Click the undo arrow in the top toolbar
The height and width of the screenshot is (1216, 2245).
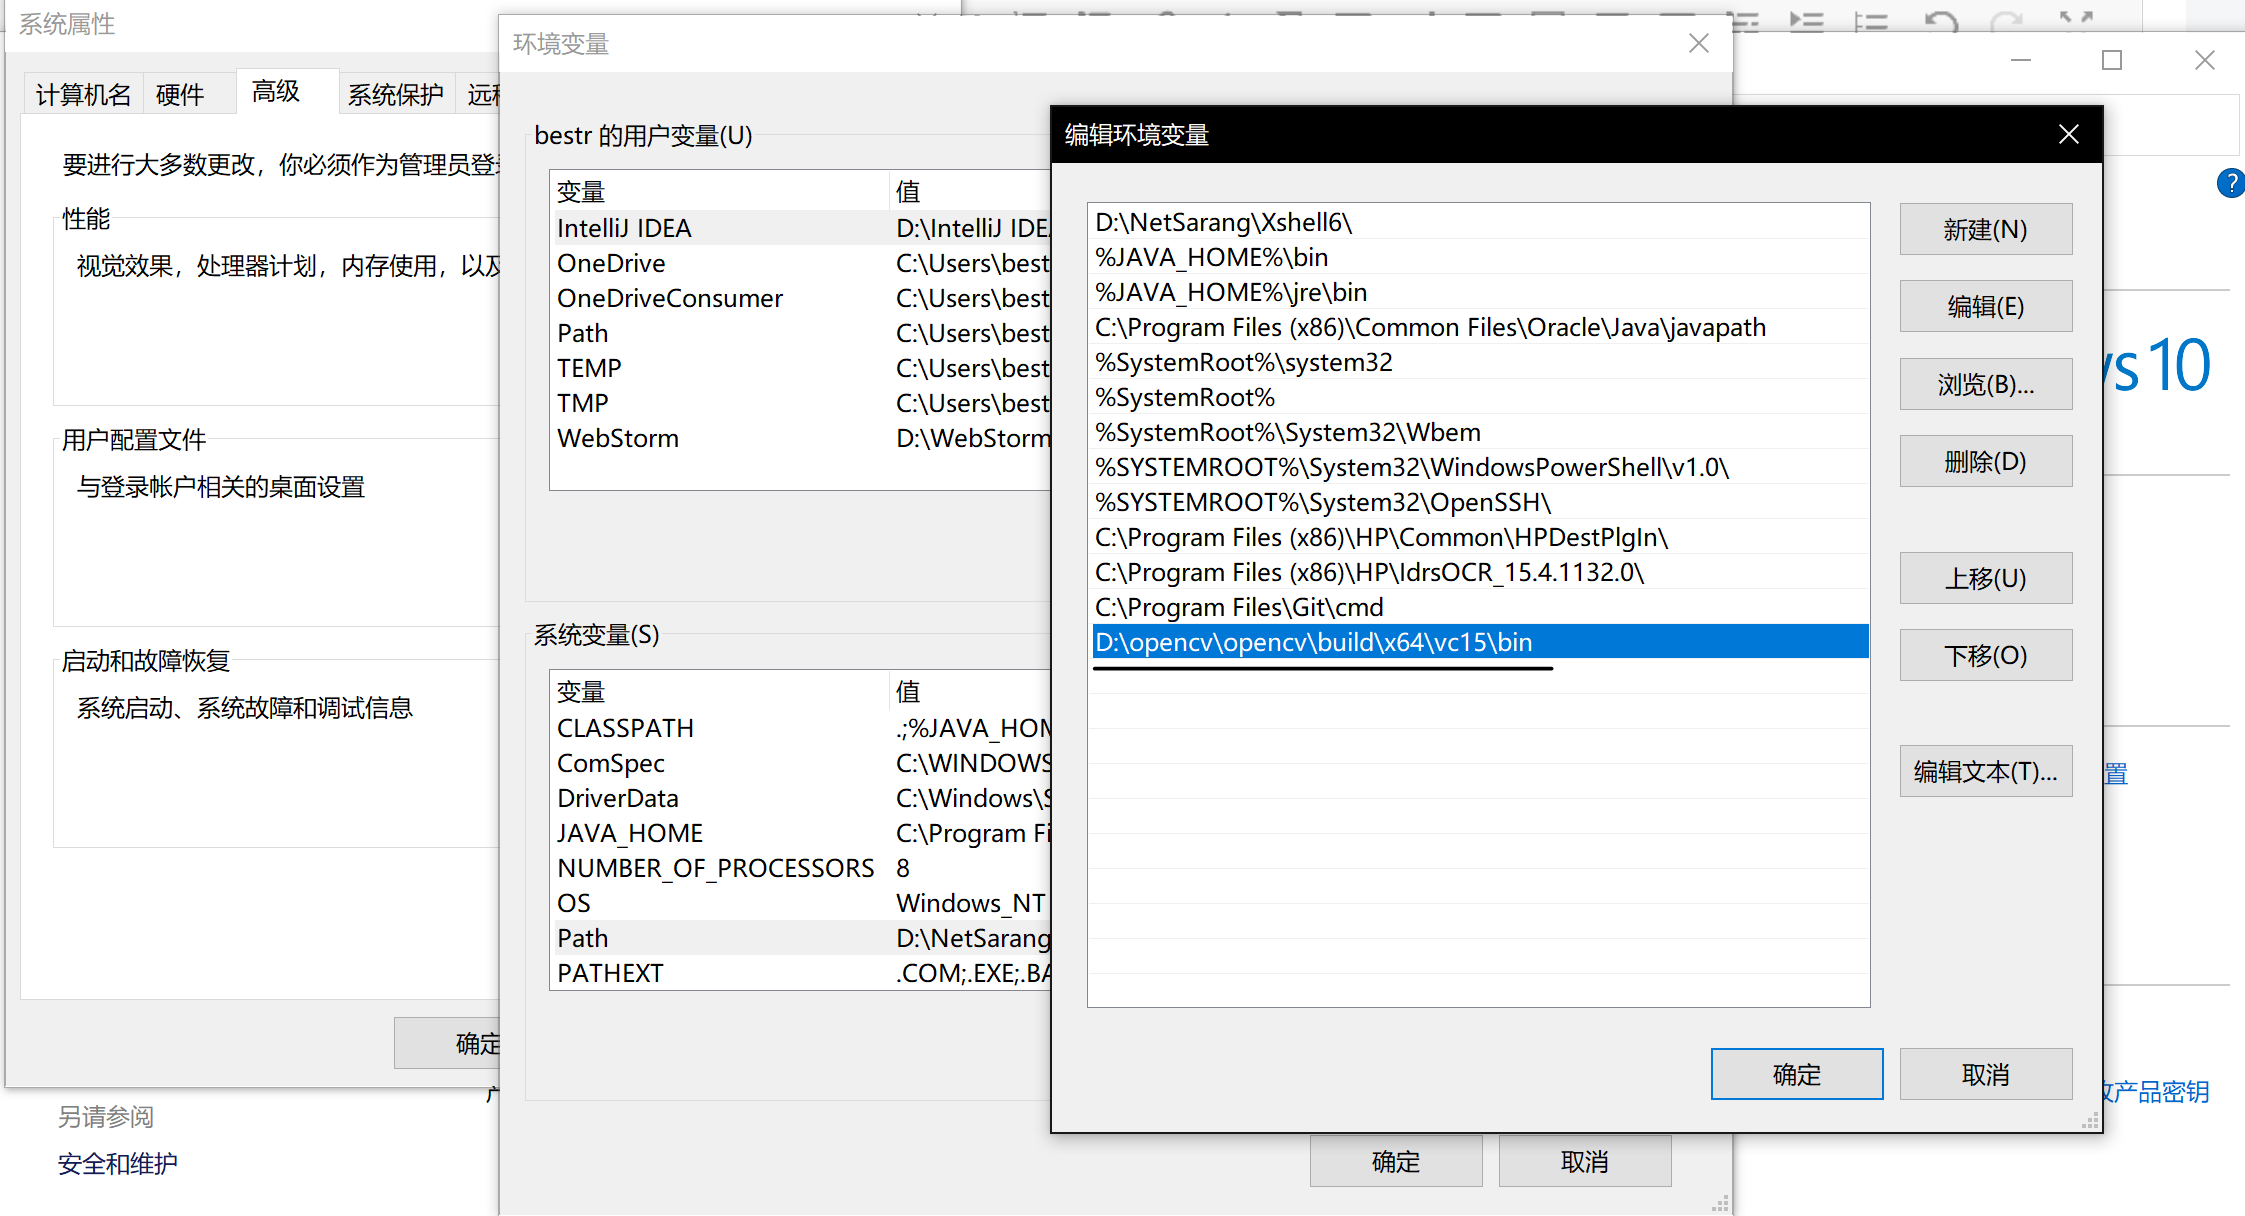click(1941, 21)
